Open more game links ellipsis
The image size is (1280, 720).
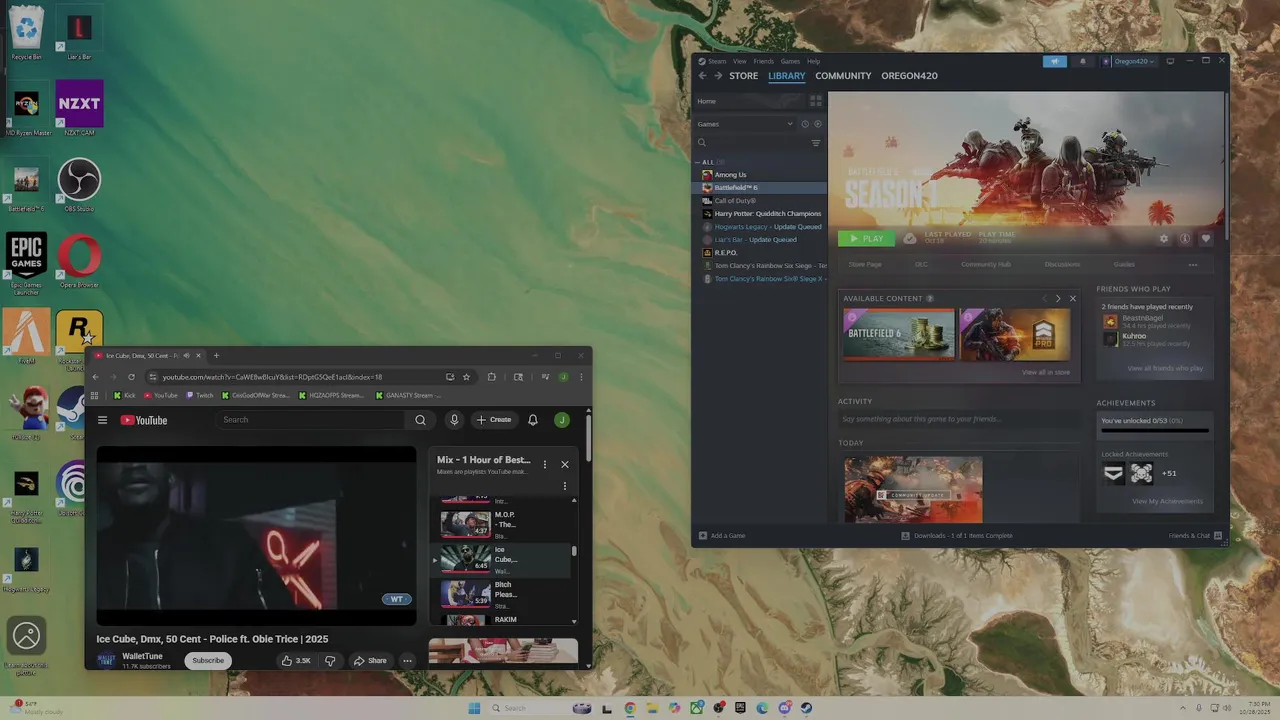click(x=1193, y=264)
